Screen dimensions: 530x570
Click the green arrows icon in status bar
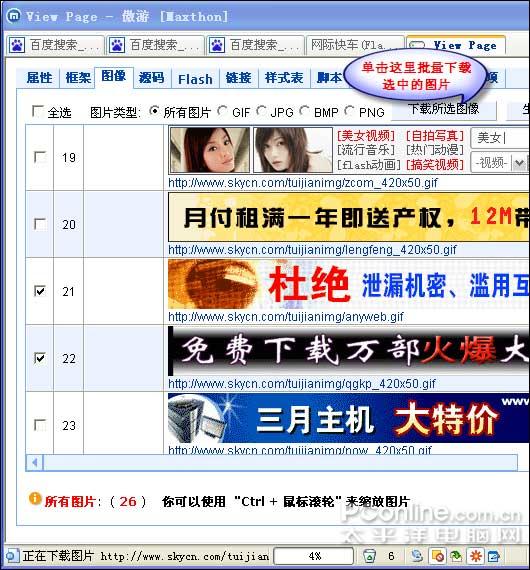[456, 556]
